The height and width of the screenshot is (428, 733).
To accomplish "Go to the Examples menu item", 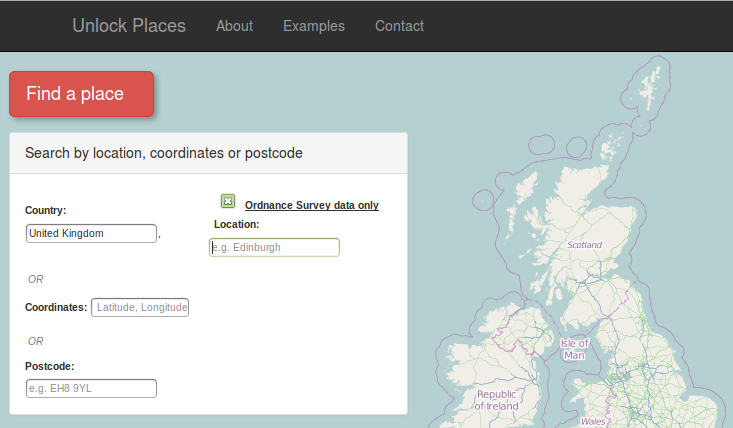I will click(x=314, y=26).
